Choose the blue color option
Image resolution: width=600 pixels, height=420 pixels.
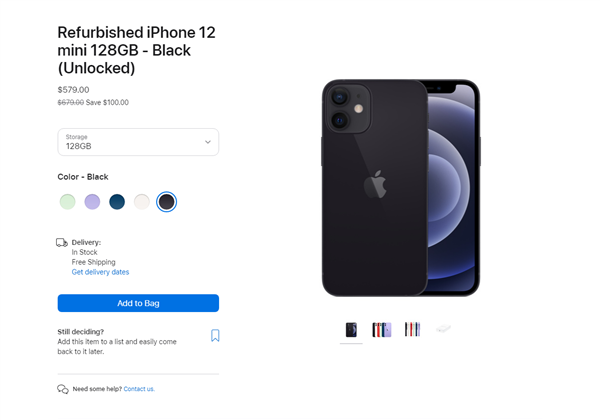click(117, 202)
